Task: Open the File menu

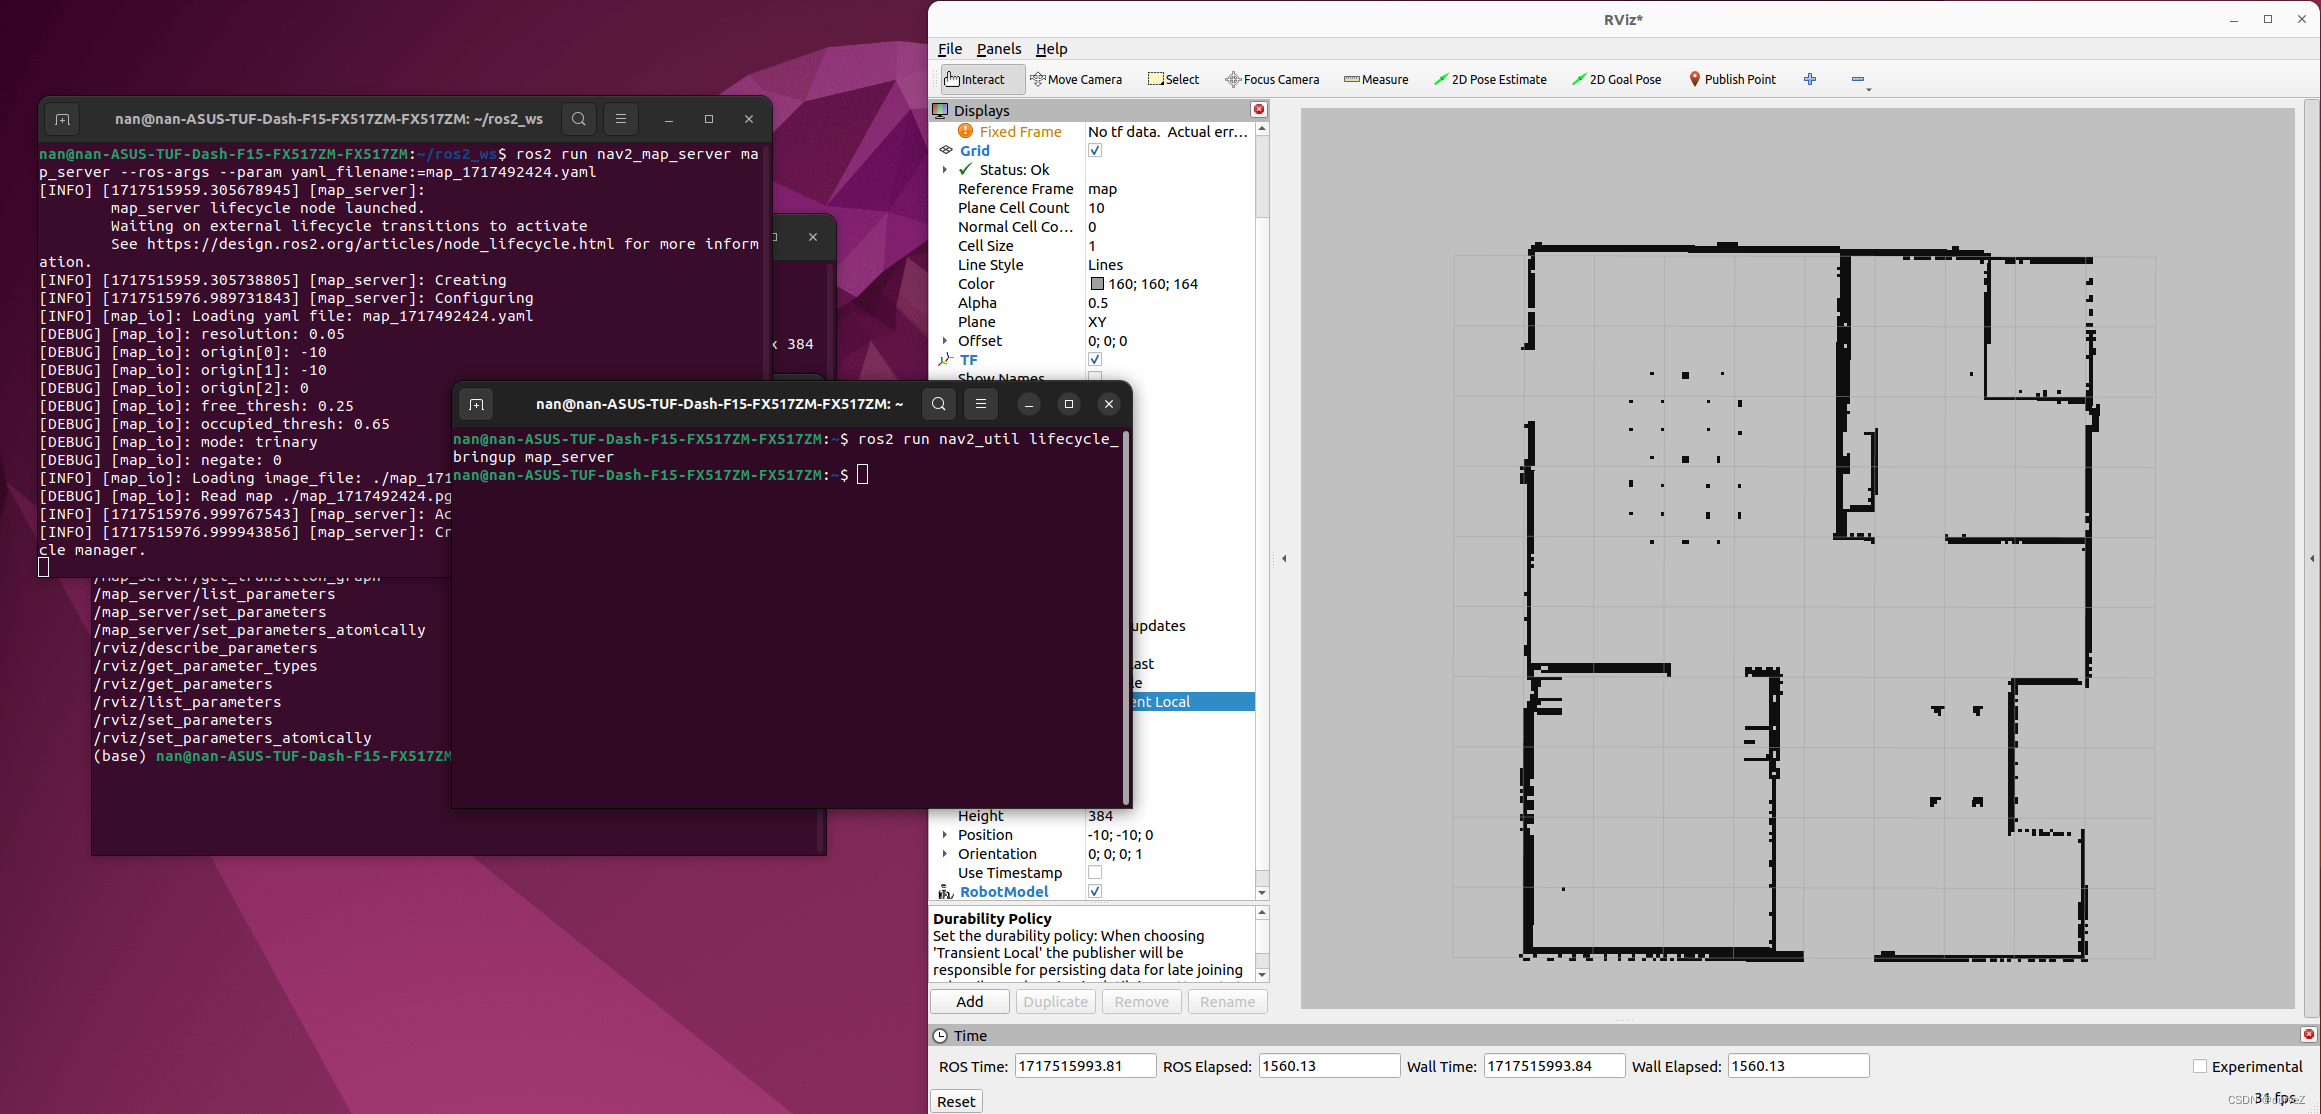Action: [x=949, y=49]
